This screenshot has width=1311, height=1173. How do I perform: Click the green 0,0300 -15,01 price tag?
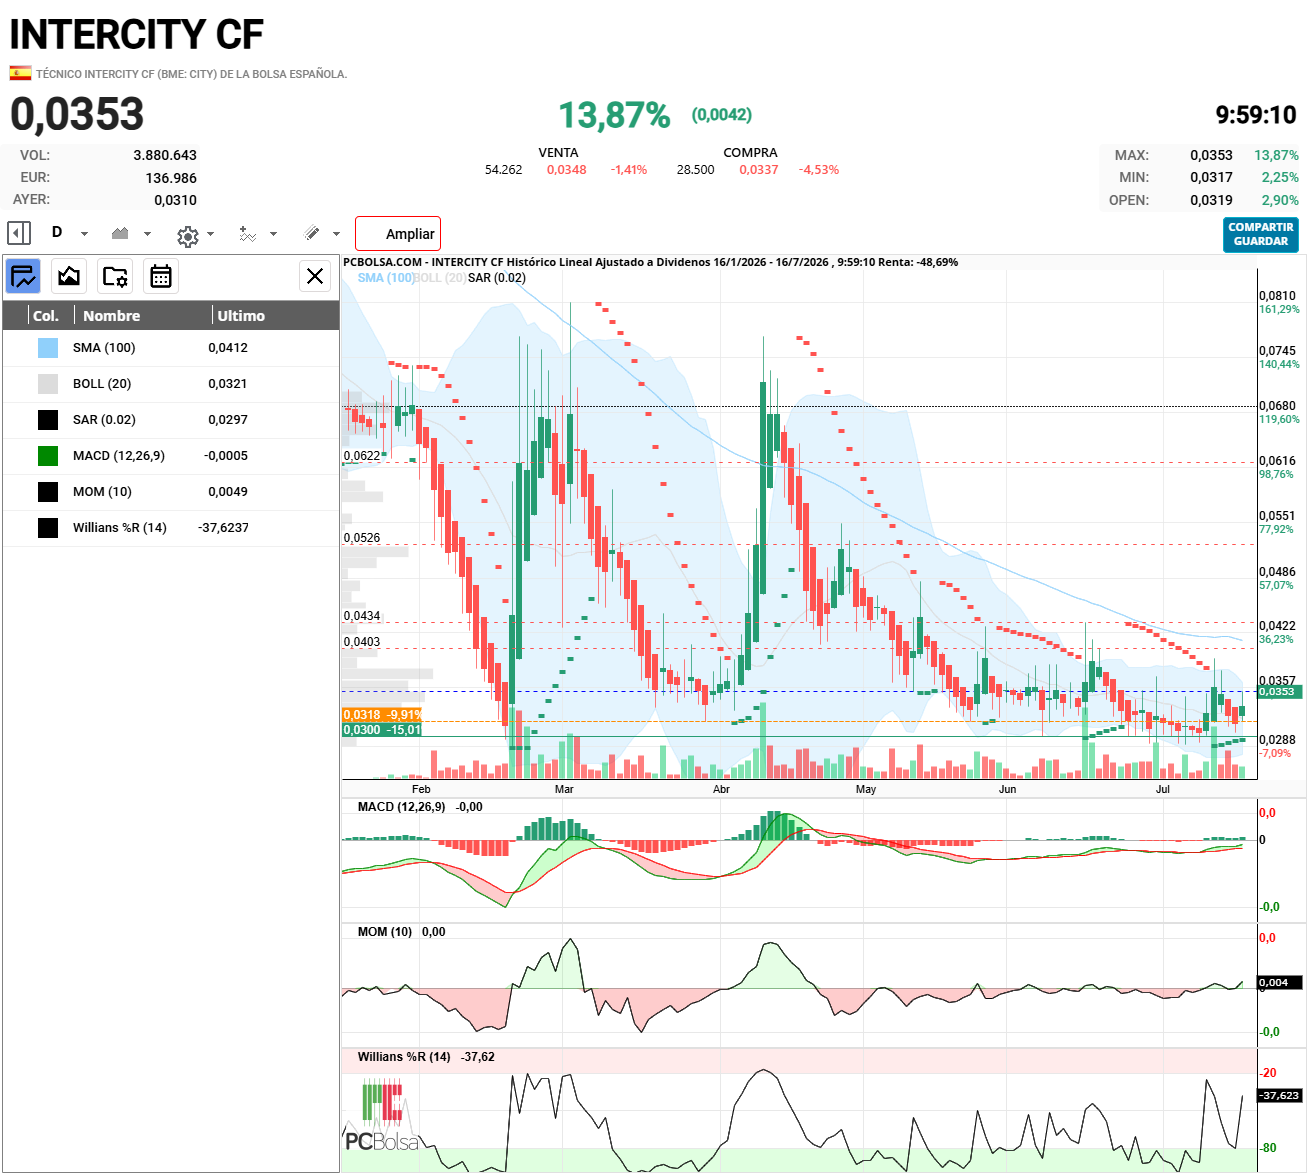click(x=382, y=730)
